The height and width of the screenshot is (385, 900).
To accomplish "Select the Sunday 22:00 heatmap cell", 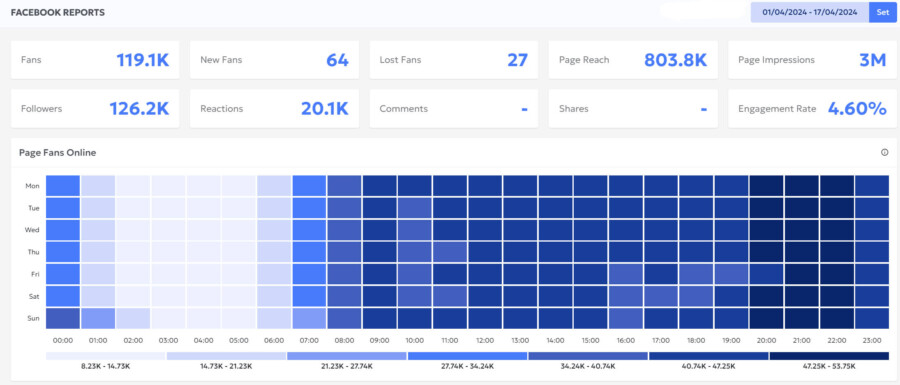I will point(837,318).
